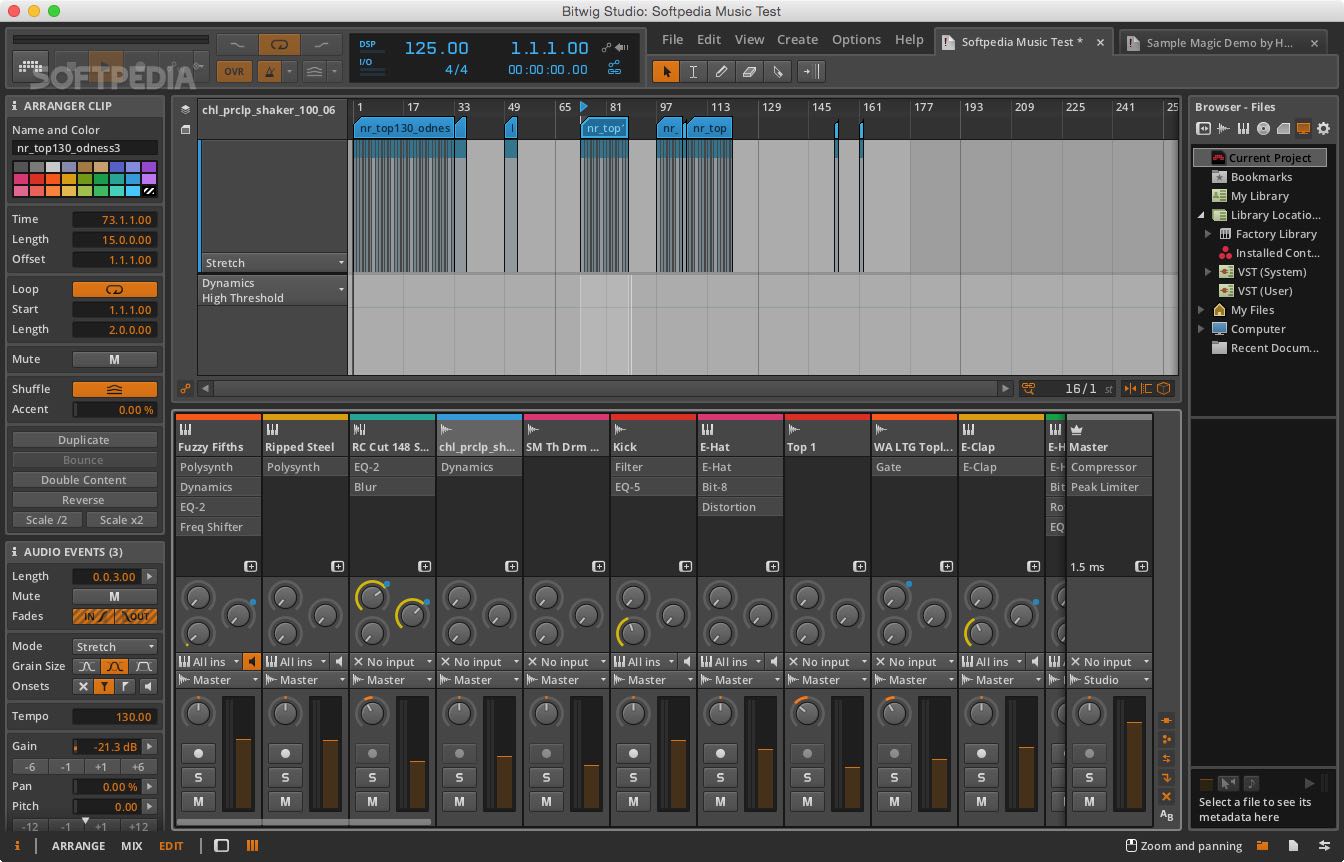Click the Reverse button
Screen dimensions: 1344x862
pos(83,499)
